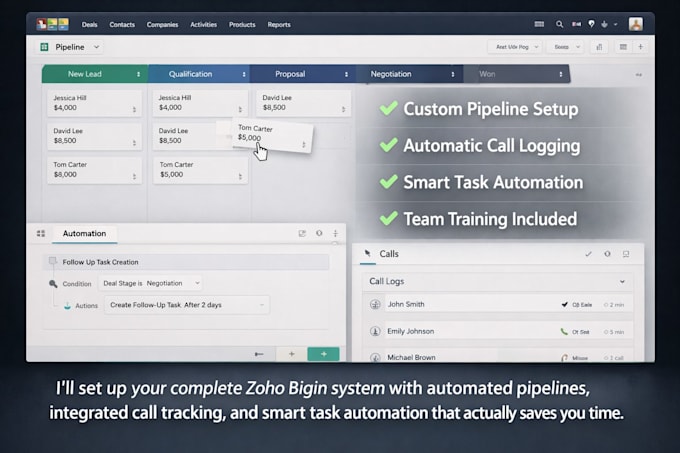The image size is (680, 453).
Task: Open the chart view icon in toolbar
Action: [x=599, y=47]
